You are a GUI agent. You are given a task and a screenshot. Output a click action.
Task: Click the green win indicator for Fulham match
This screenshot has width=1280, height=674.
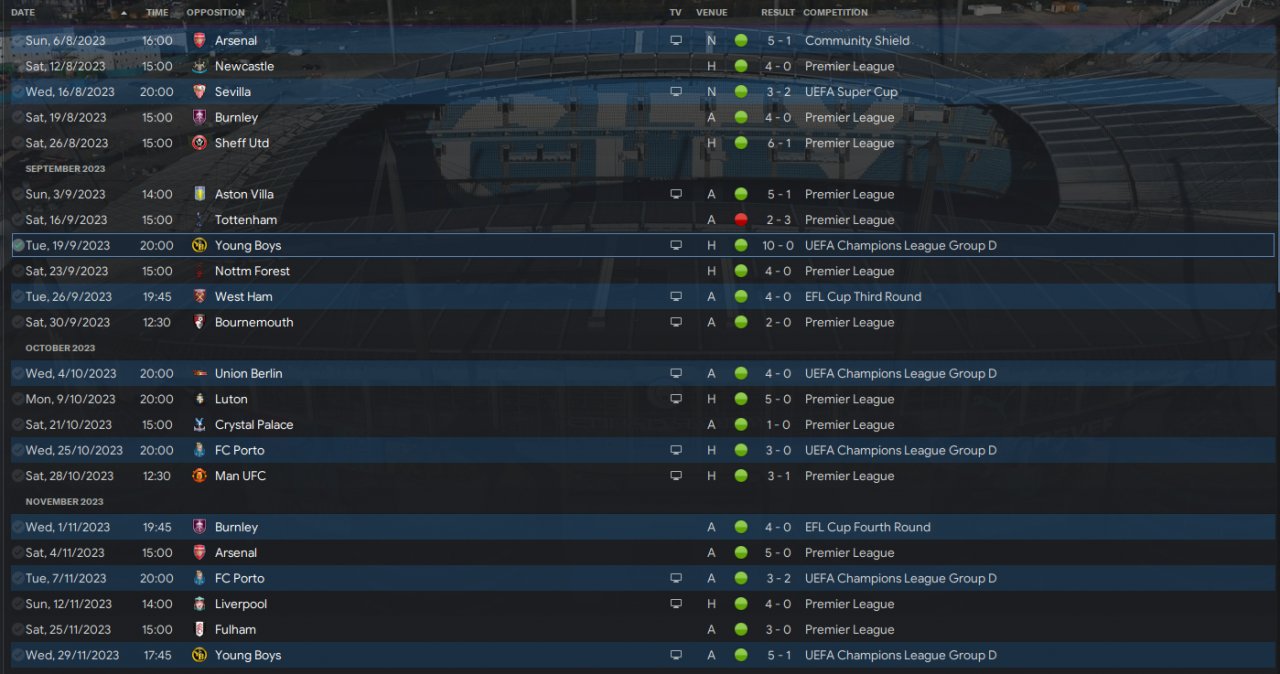pos(741,630)
